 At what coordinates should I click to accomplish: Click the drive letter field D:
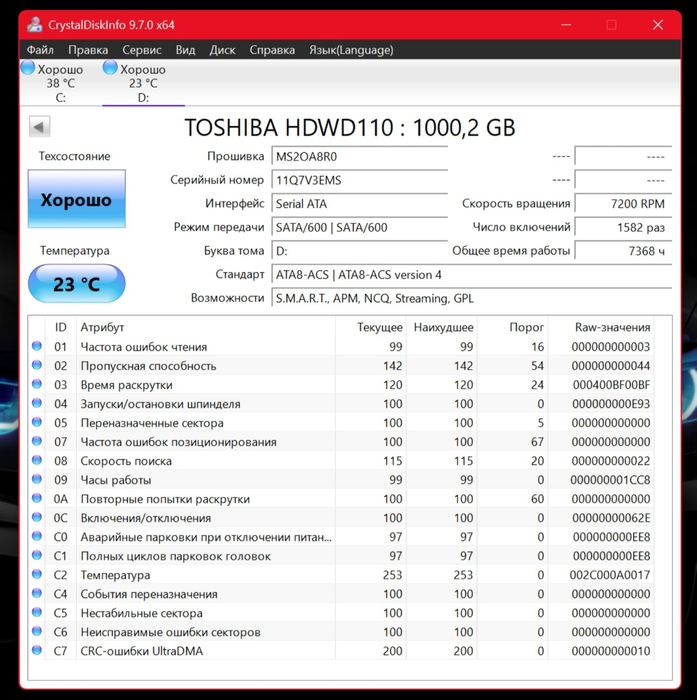tap(360, 251)
